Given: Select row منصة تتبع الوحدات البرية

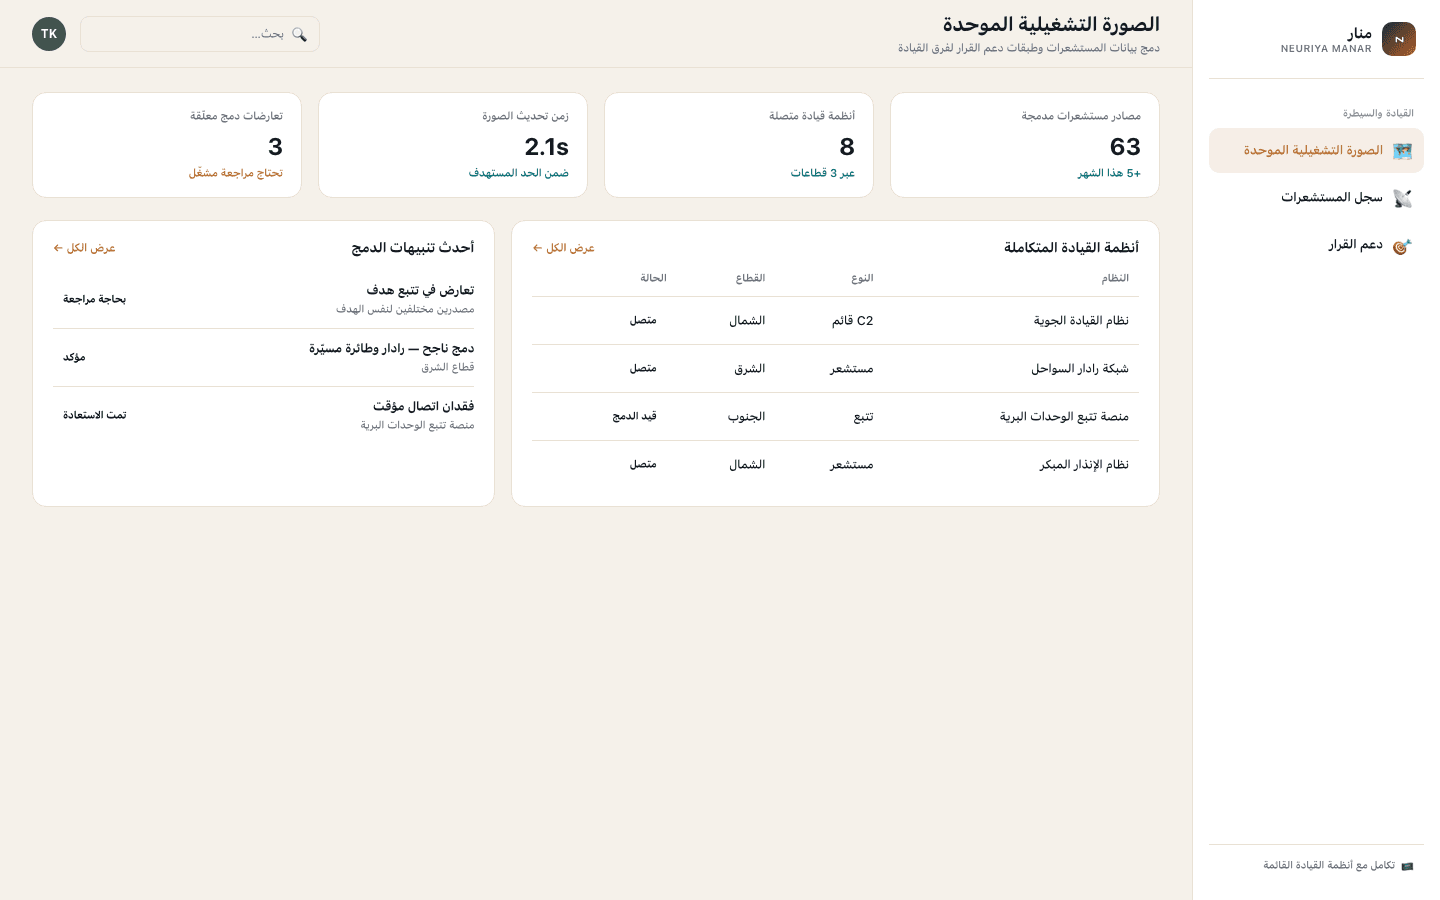Looking at the screenshot, I should coord(835,417).
